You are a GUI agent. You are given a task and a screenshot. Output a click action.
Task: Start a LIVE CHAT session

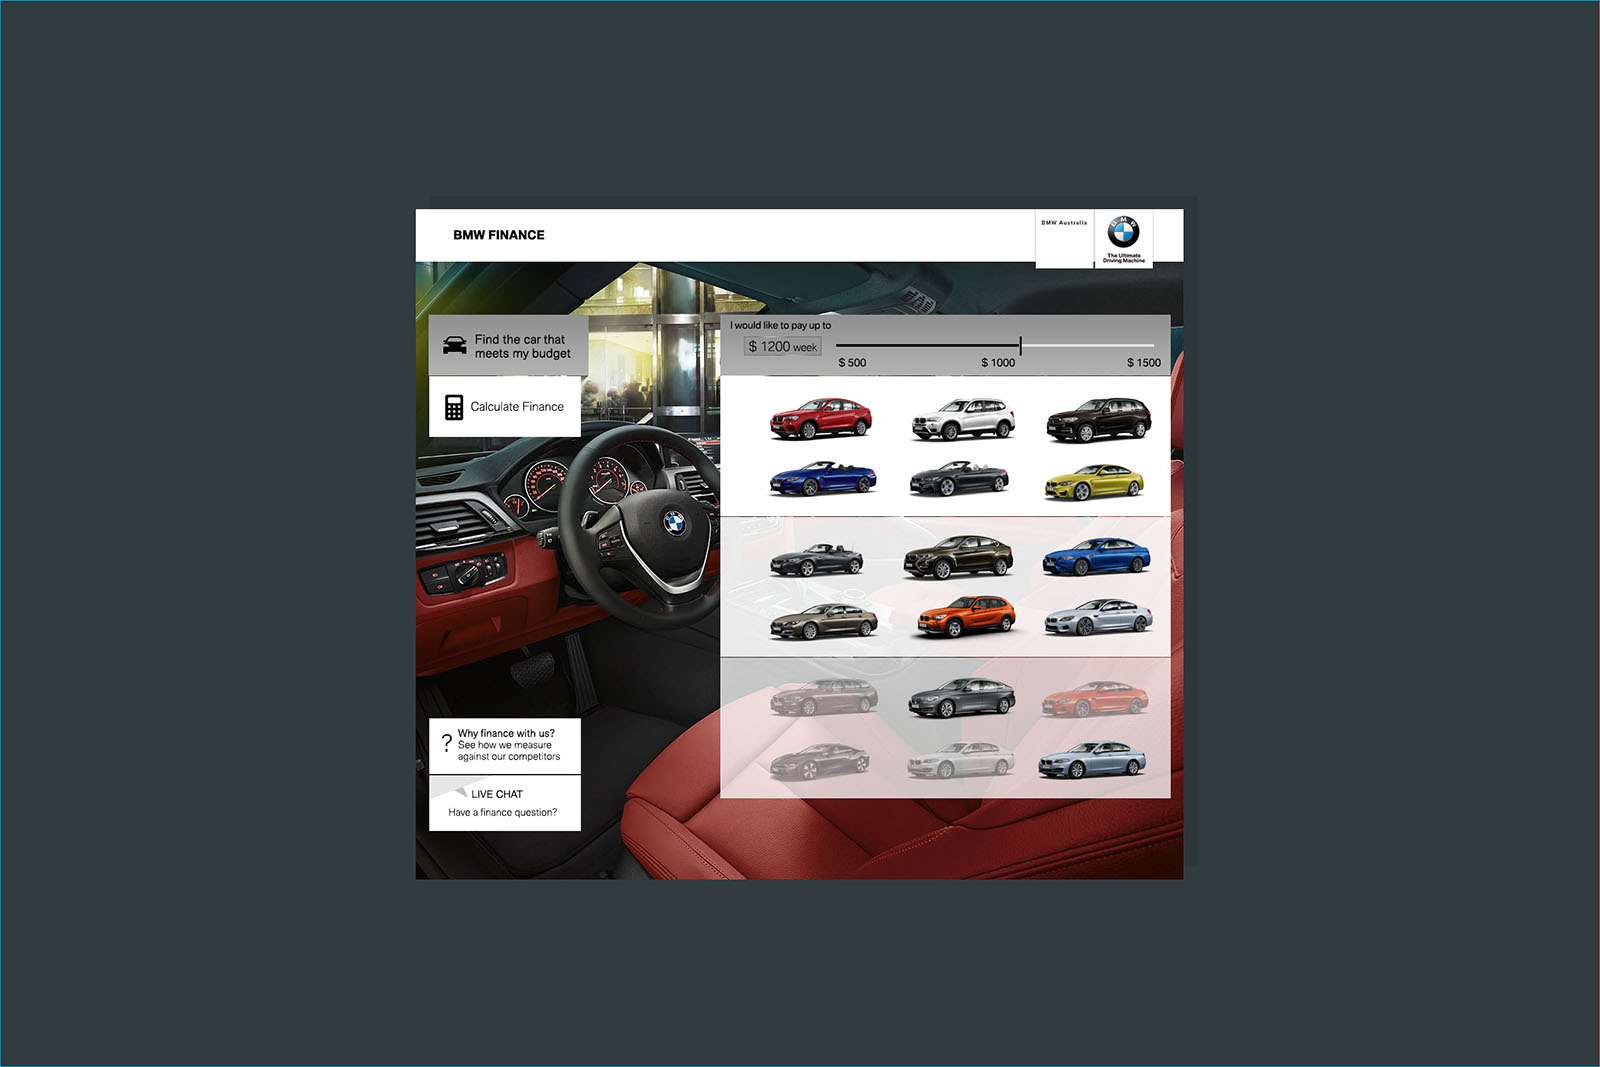coord(505,803)
